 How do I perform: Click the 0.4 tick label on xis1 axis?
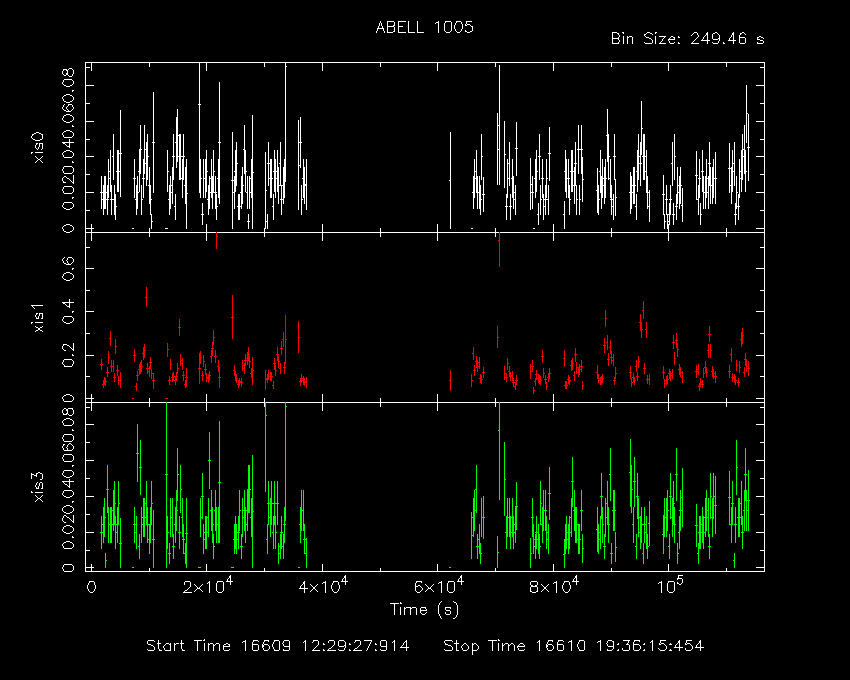pos(68,312)
